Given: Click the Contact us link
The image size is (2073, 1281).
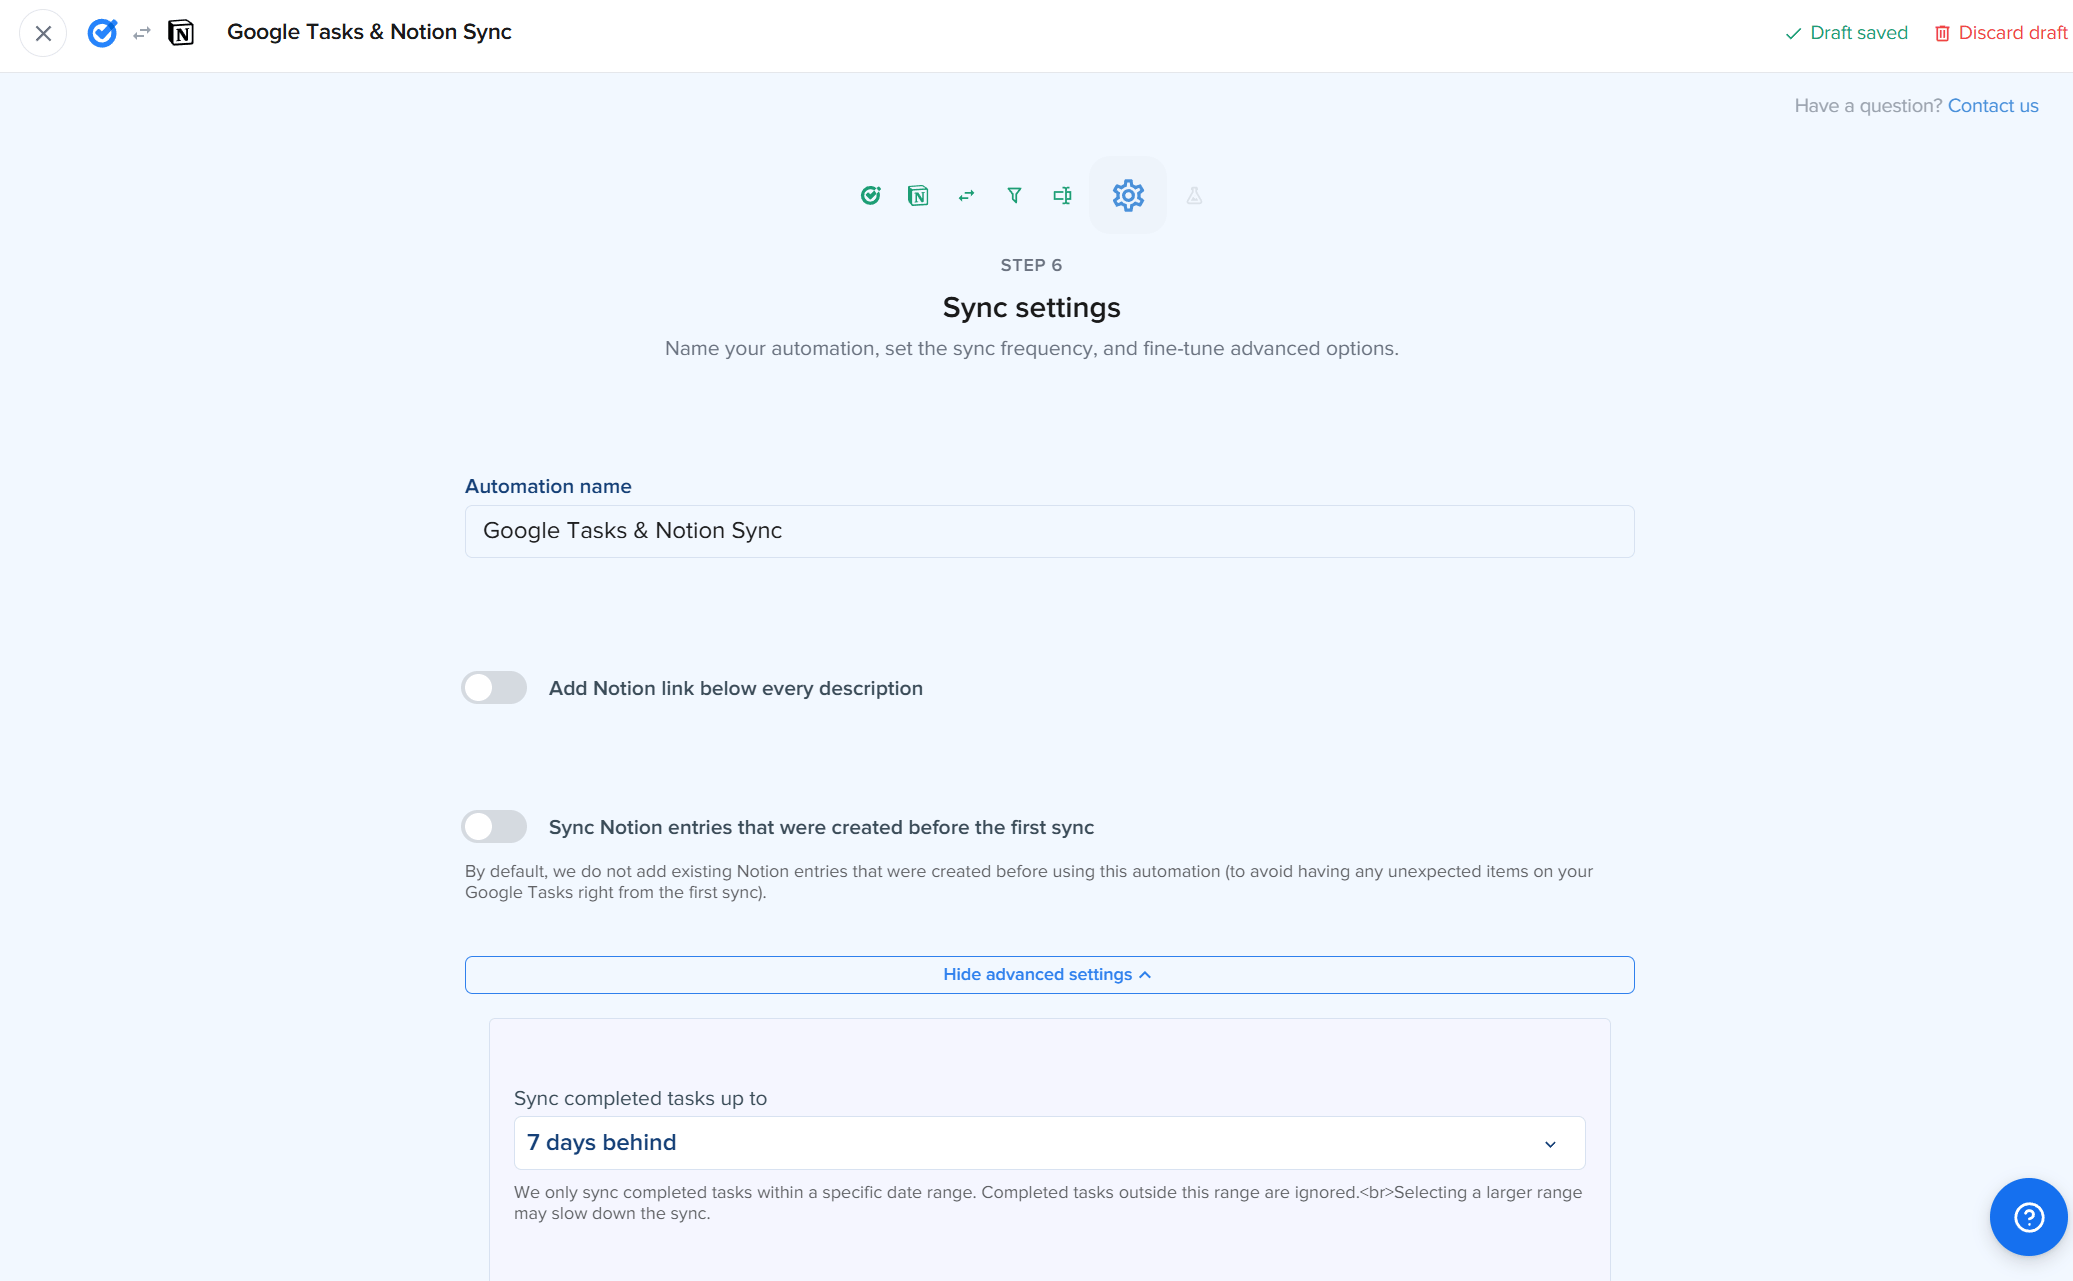Looking at the screenshot, I should 1993,106.
